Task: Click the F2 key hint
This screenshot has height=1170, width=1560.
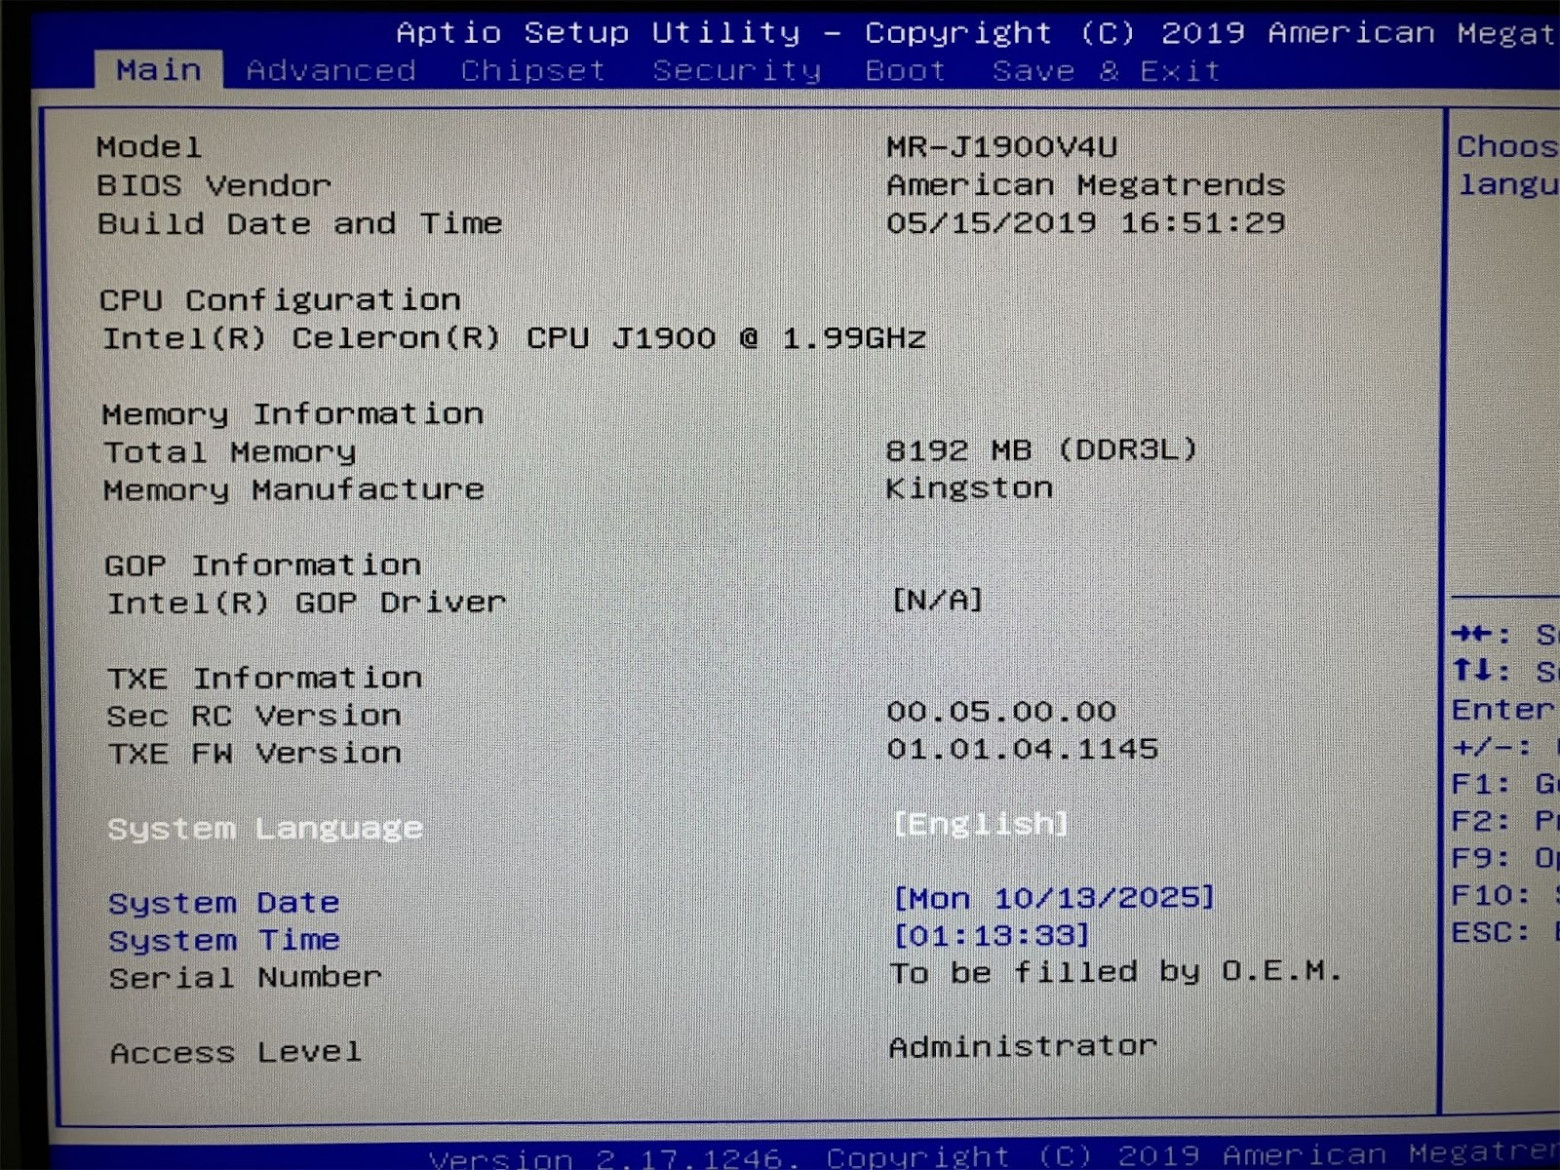Action: point(1505,822)
